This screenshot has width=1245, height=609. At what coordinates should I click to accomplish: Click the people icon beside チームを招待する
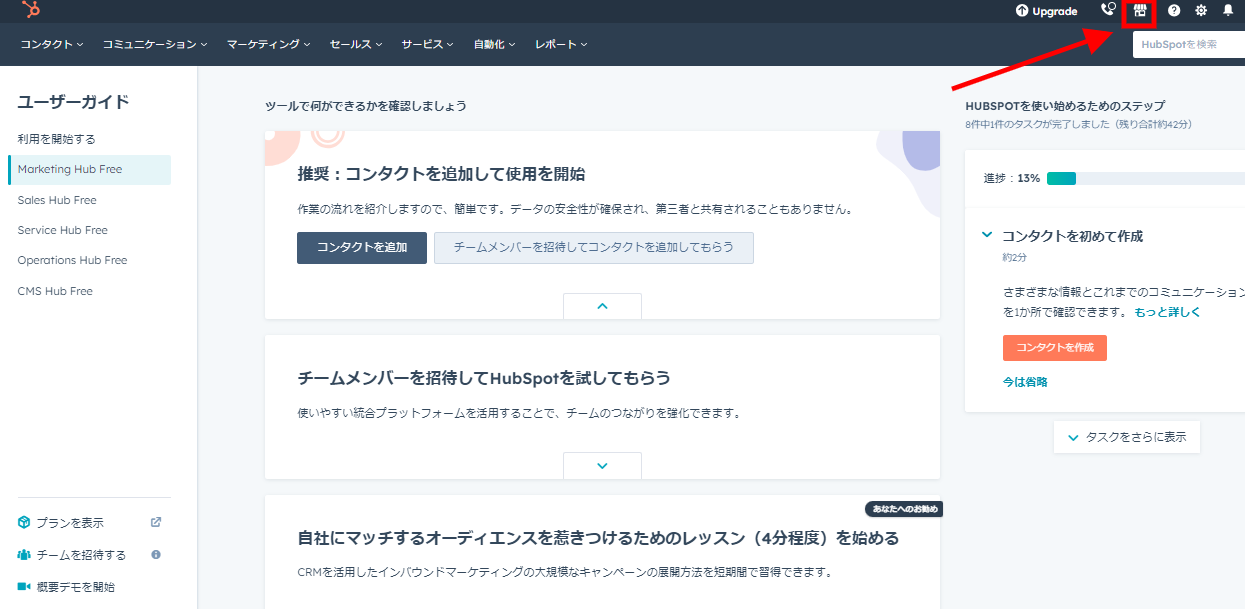24,555
